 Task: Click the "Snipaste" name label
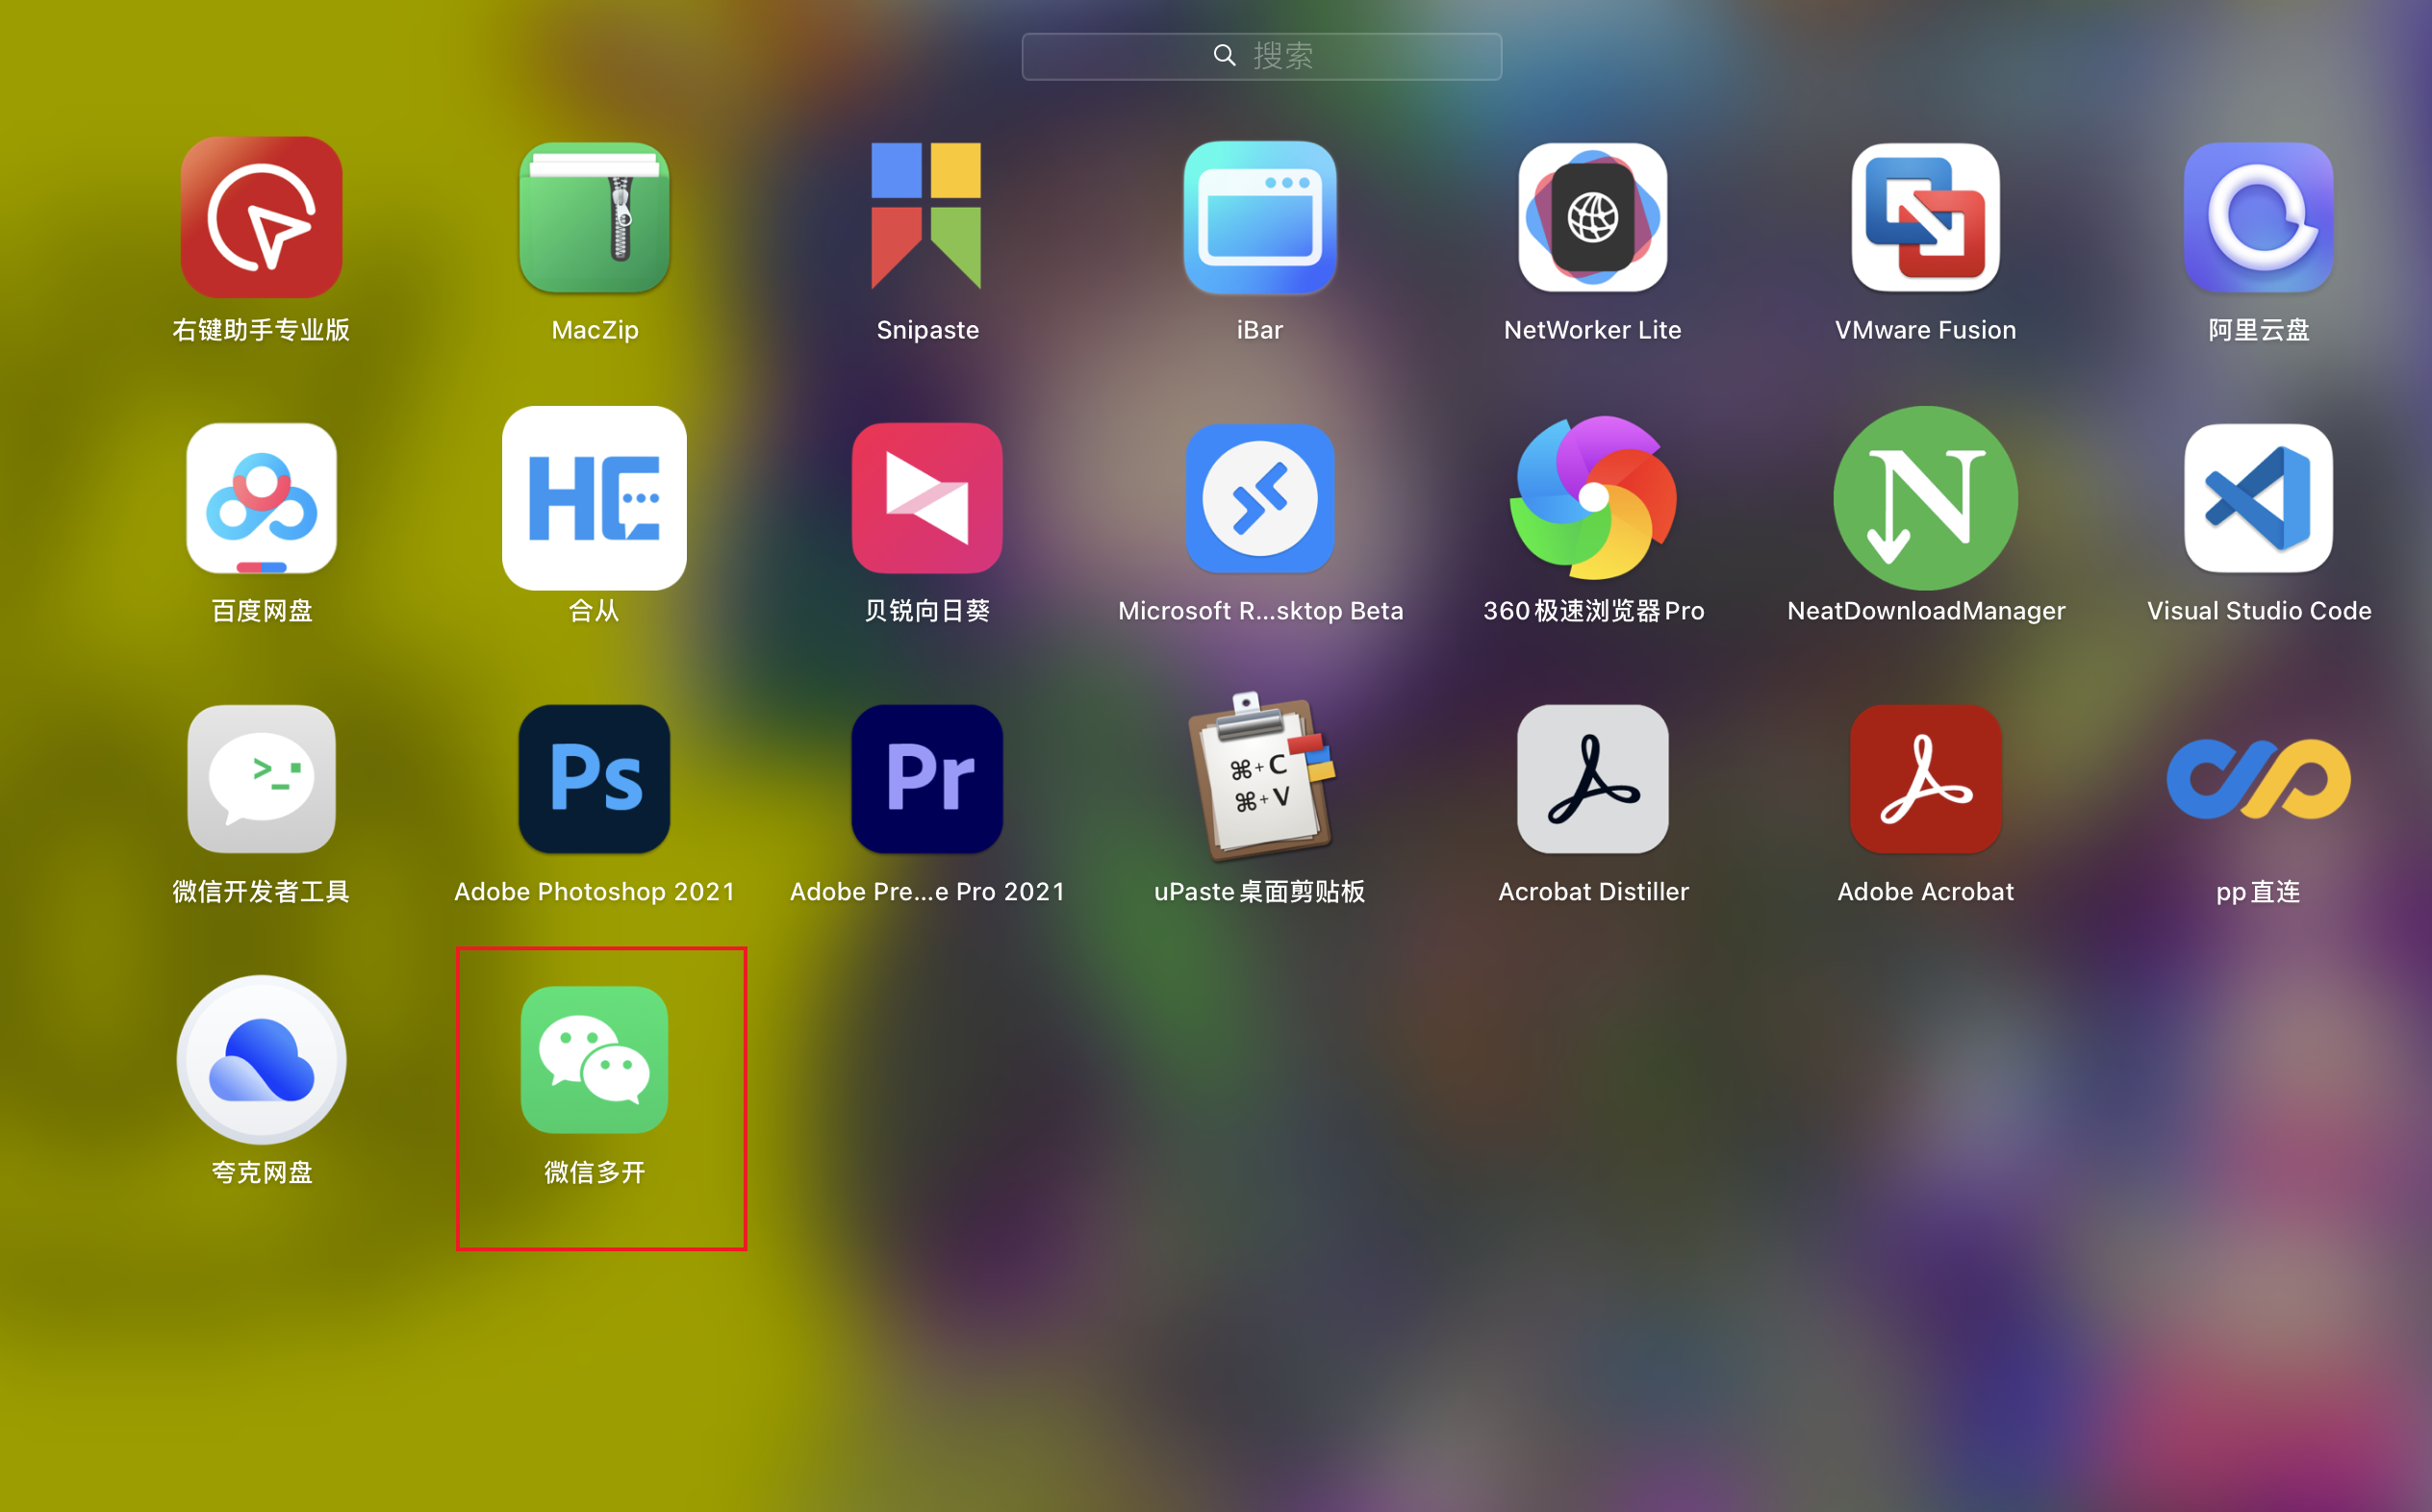pyautogui.click(x=927, y=330)
